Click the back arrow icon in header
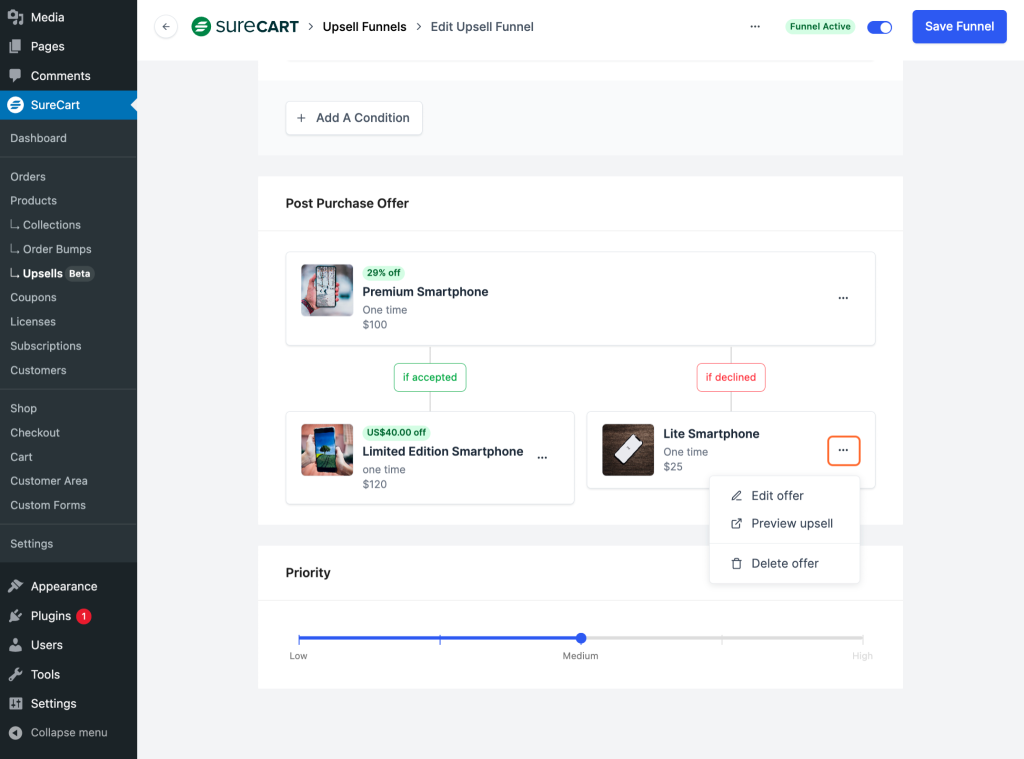 coord(166,27)
